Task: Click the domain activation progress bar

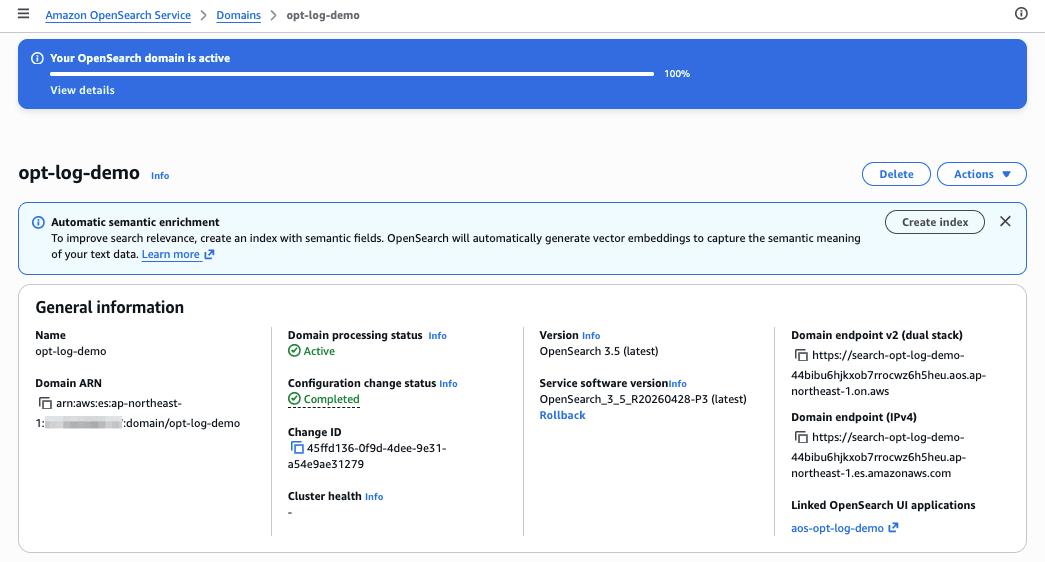Action: 352,74
